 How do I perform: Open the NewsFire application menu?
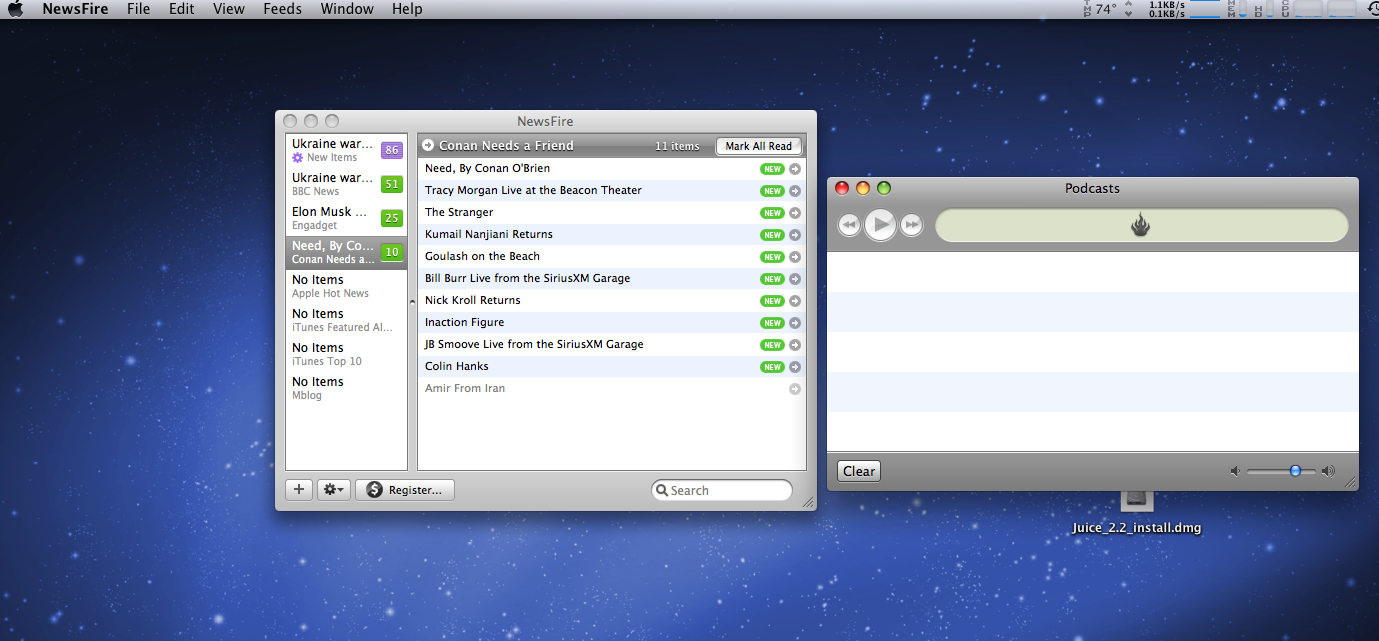click(x=75, y=9)
